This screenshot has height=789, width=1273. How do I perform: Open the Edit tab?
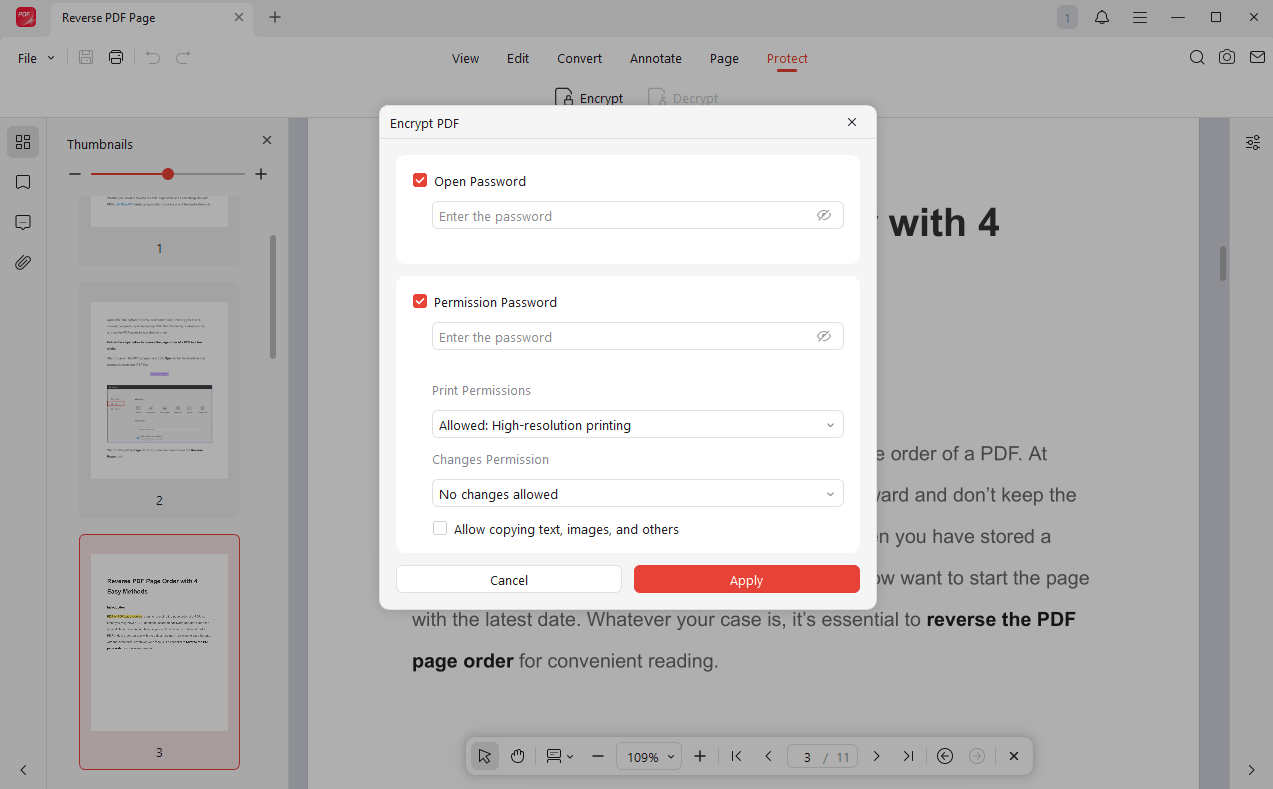pos(518,58)
